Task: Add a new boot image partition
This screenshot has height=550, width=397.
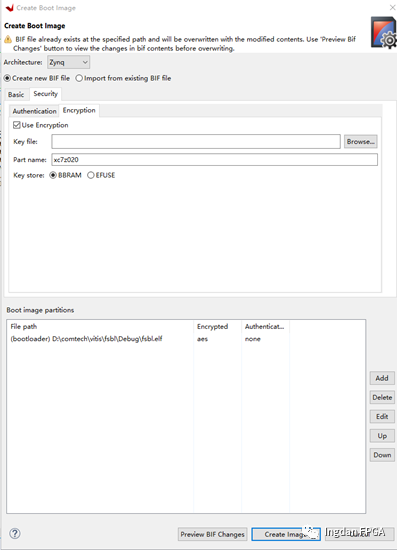Action: point(382,378)
